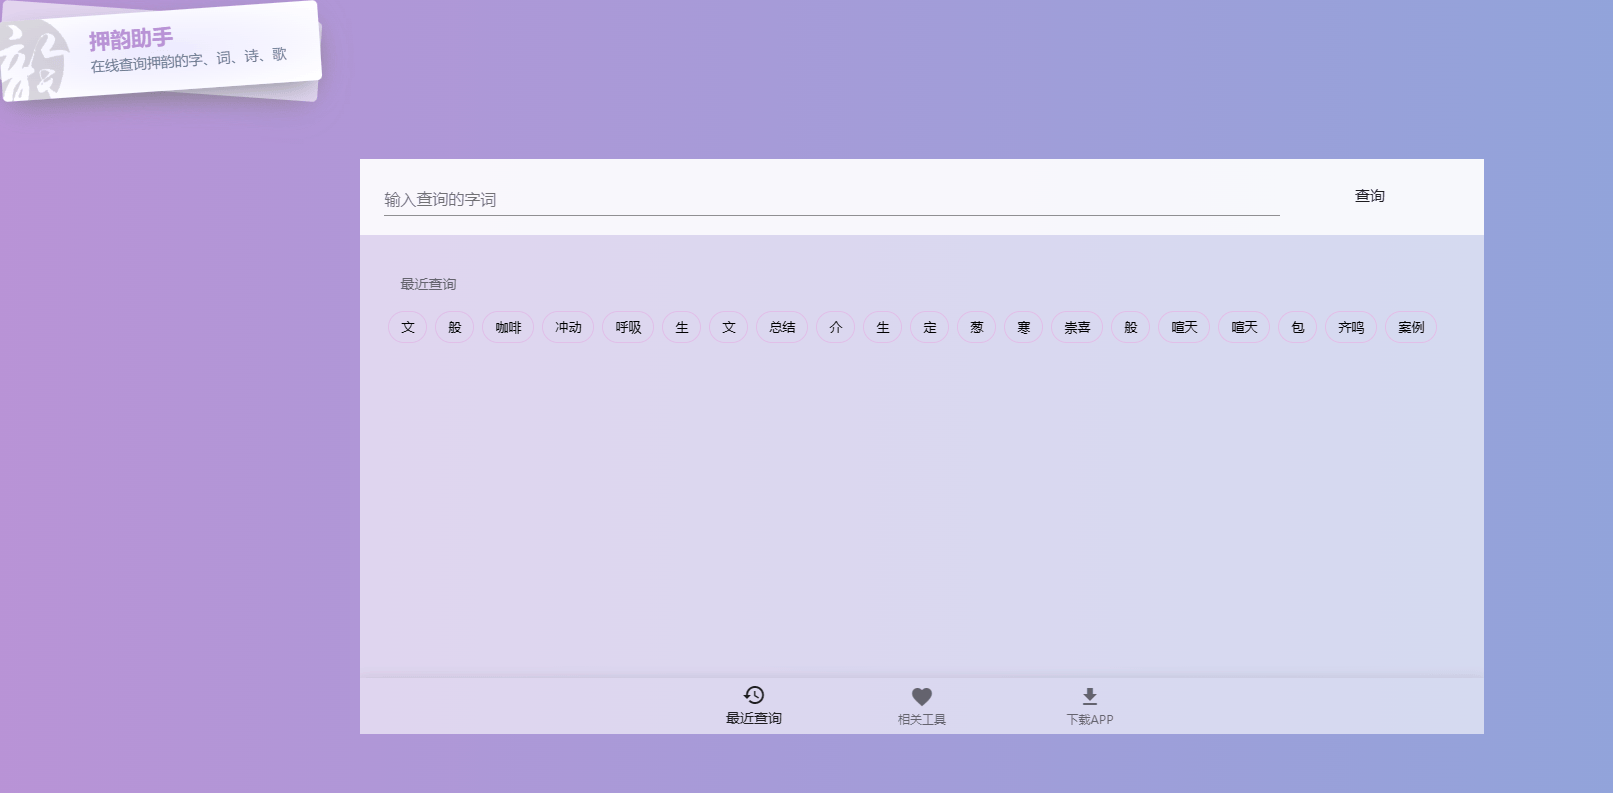Click the 介 recent query chip
The height and width of the screenshot is (793, 1613).
[x=836, y=327]
